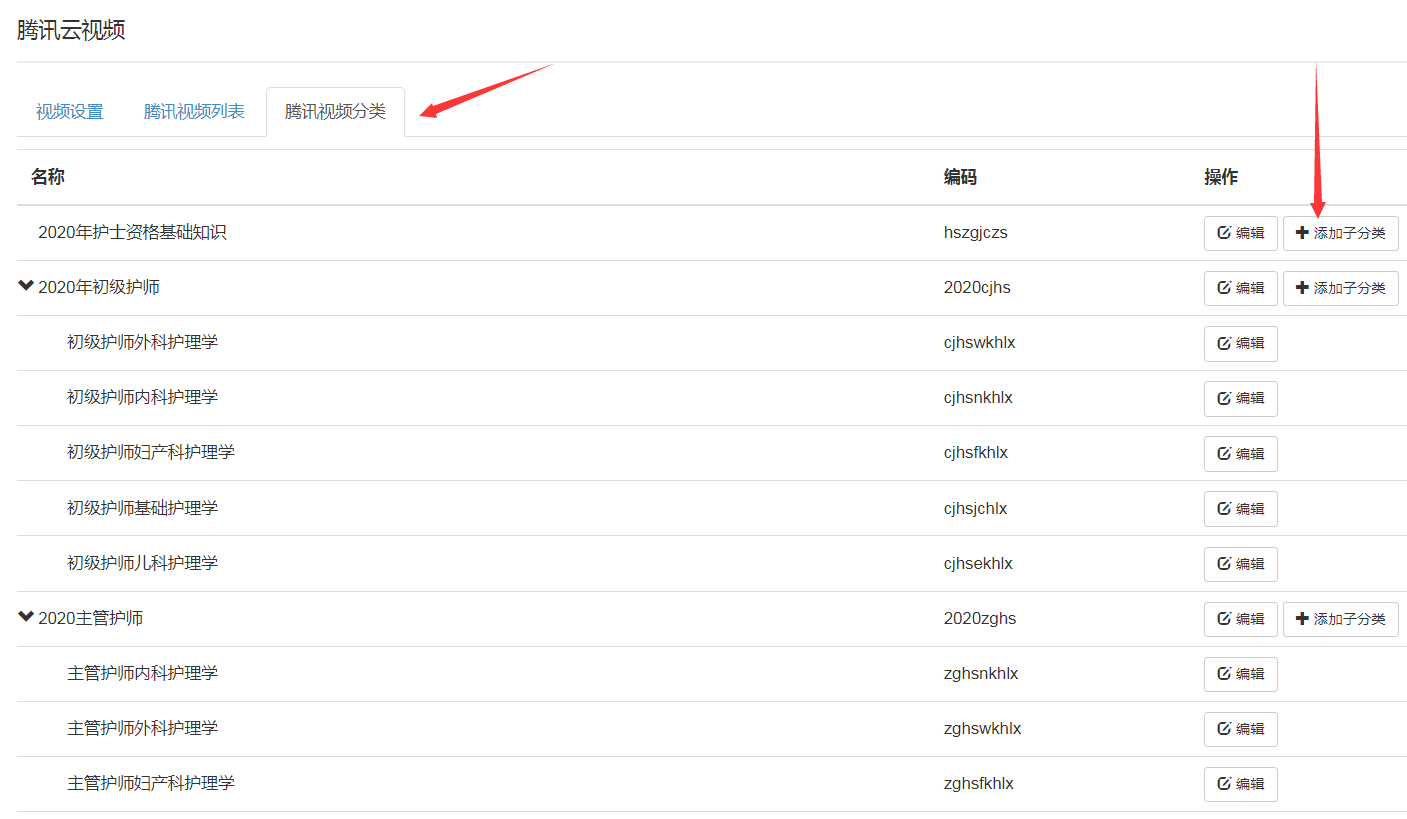Screen dimensions: 1407x819
Task: Select 主管护师妇产科护理学 in the list
Action: tap(151, 783)
